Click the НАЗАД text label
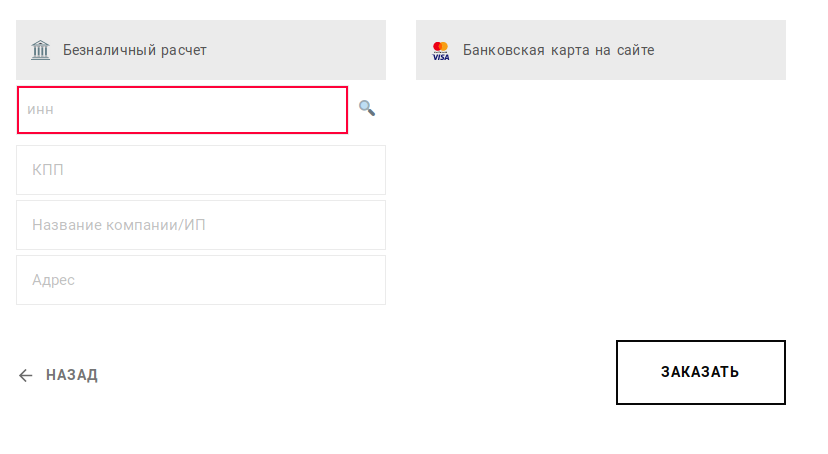The image size is (828, 454). [72, 375]
